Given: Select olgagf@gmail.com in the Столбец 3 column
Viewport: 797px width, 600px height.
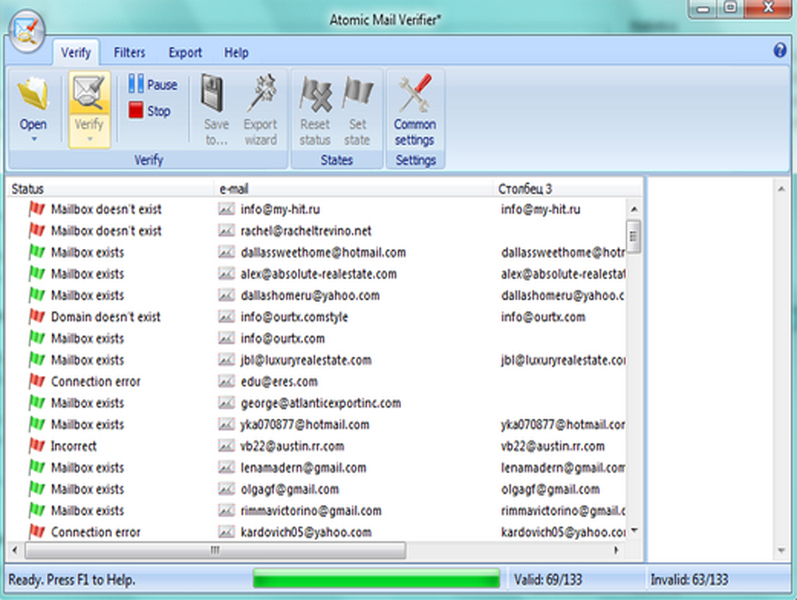Looking at the screenshot, I should (x=550, y=489).
